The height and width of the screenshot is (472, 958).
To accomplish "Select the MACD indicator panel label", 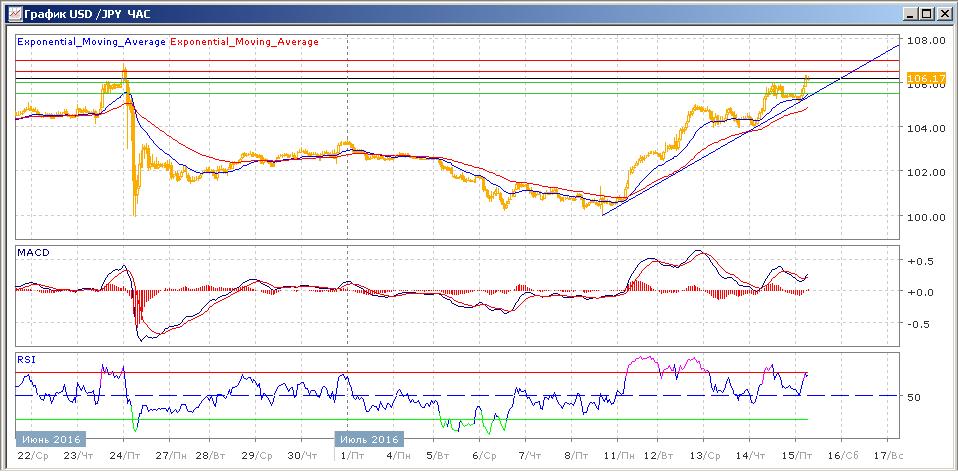I will [x=34, y=252].
